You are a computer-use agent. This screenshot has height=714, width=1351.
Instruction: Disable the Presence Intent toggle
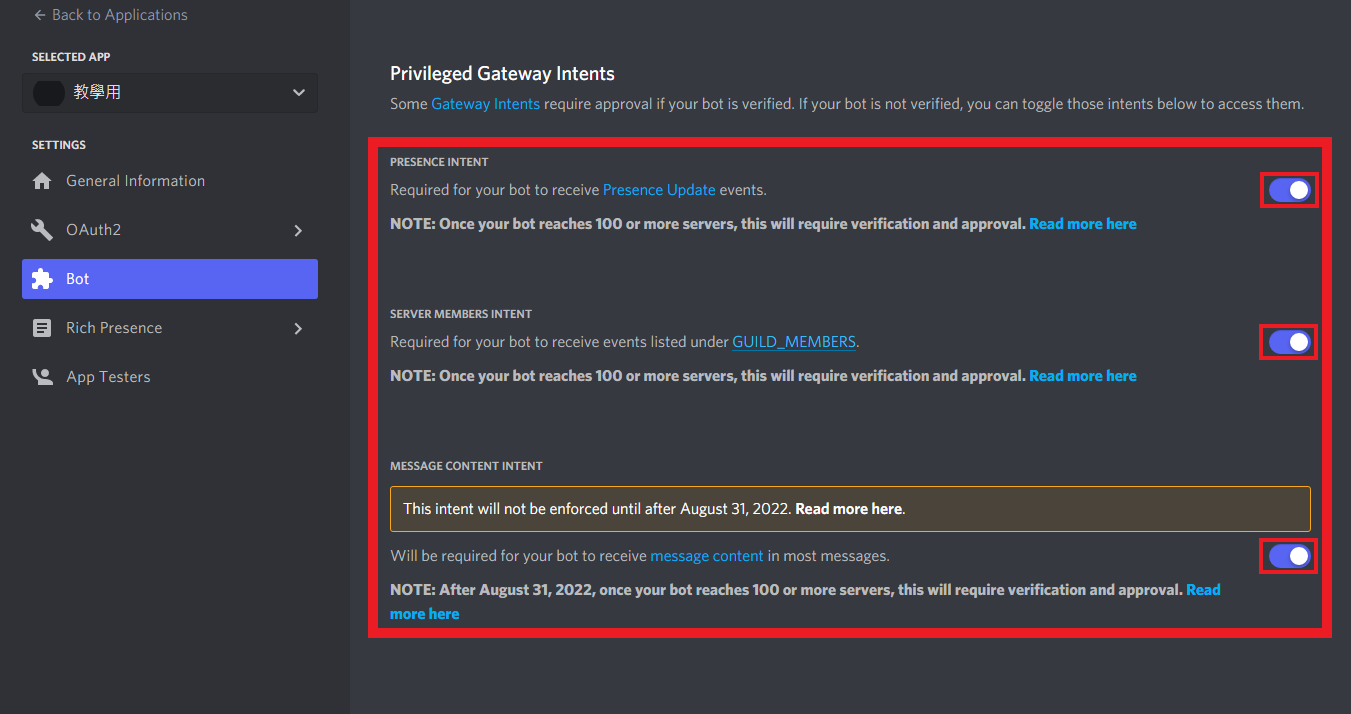[x=1289, y=190]
